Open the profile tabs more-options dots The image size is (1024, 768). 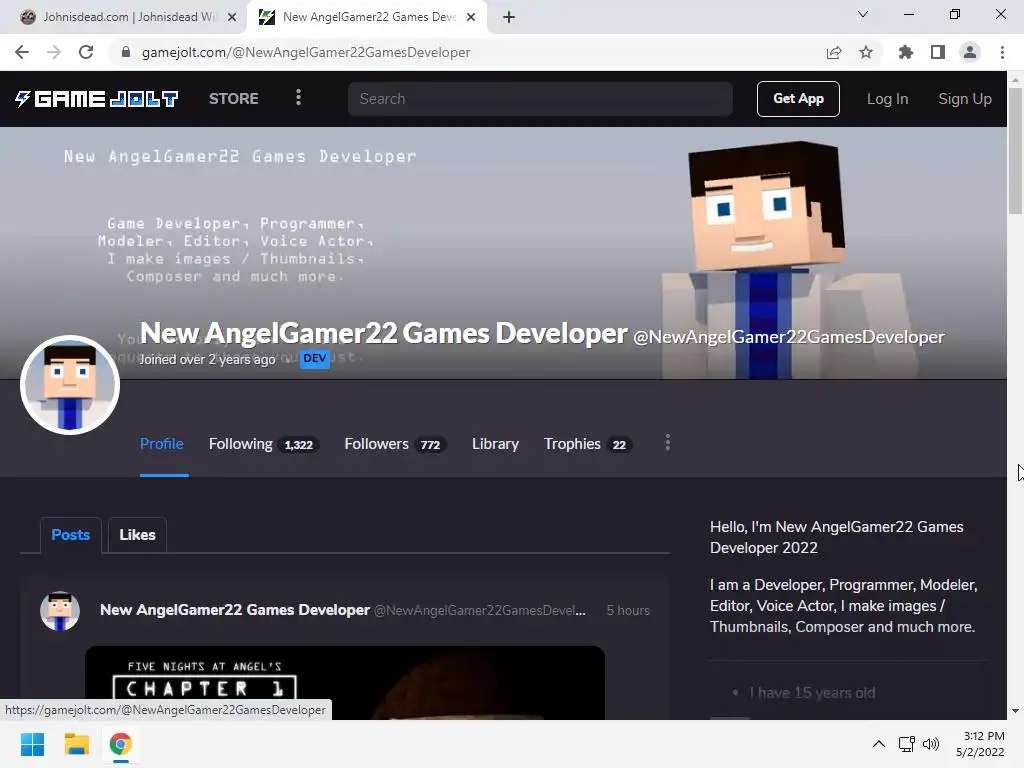coord(667,443)
